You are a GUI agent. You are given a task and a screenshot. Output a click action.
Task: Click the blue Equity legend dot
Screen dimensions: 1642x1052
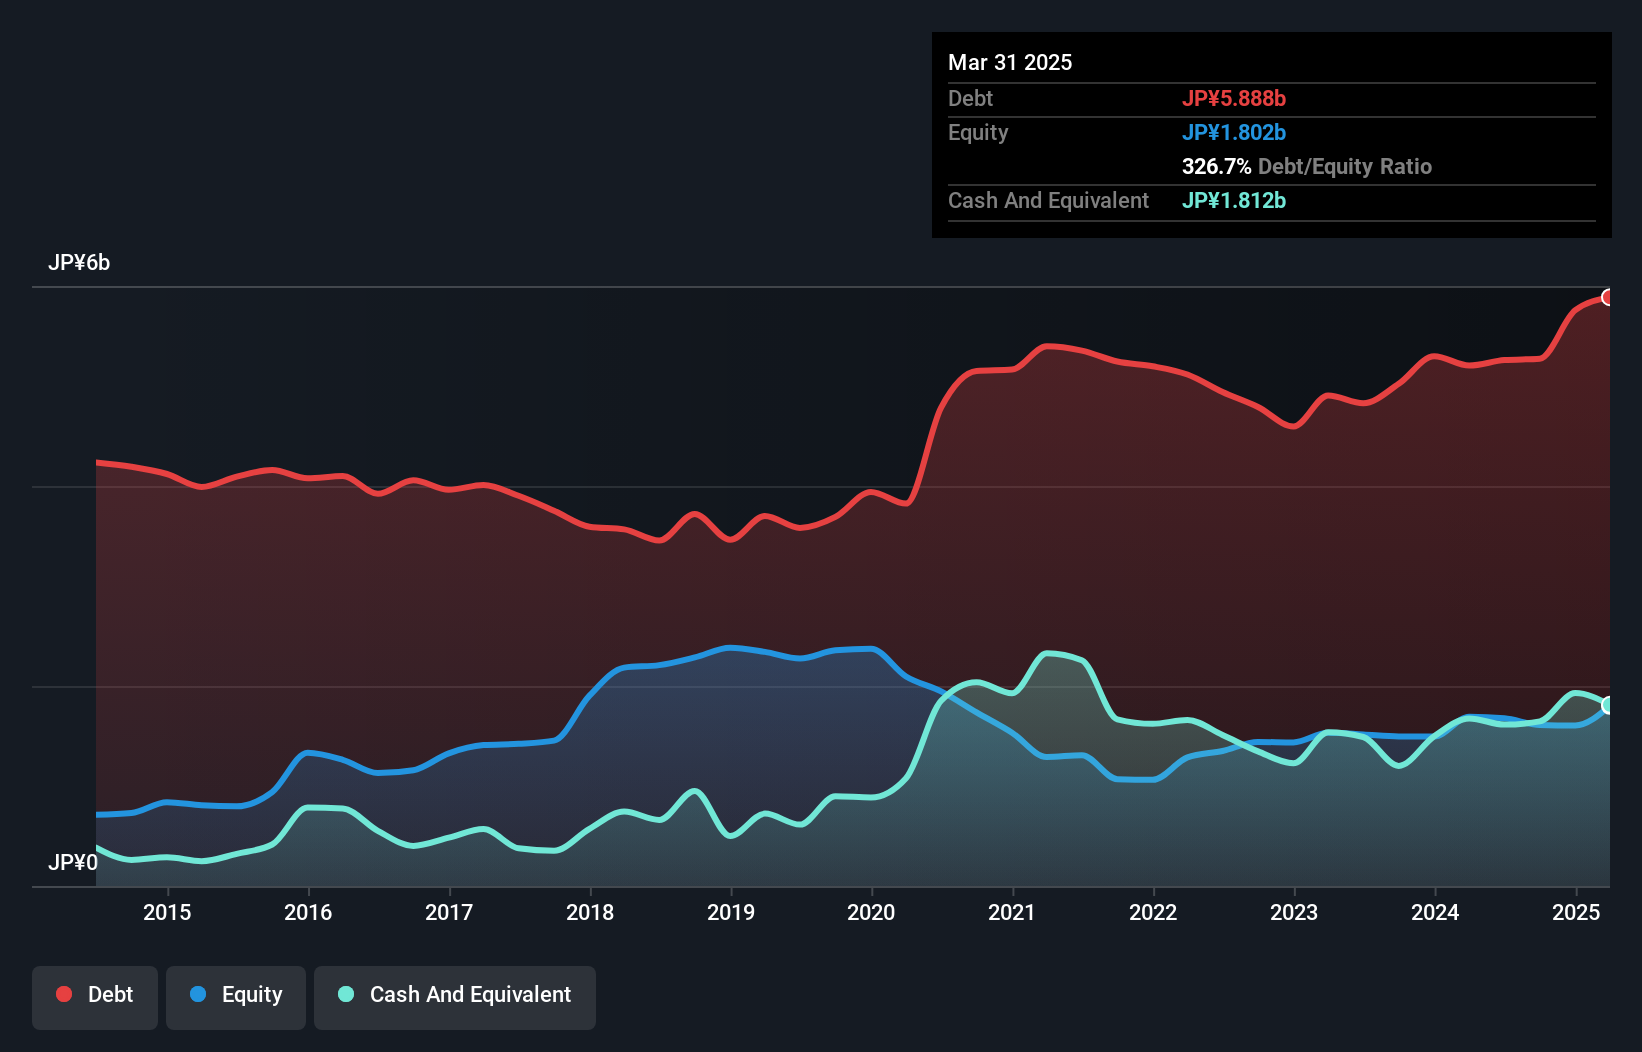198,994
